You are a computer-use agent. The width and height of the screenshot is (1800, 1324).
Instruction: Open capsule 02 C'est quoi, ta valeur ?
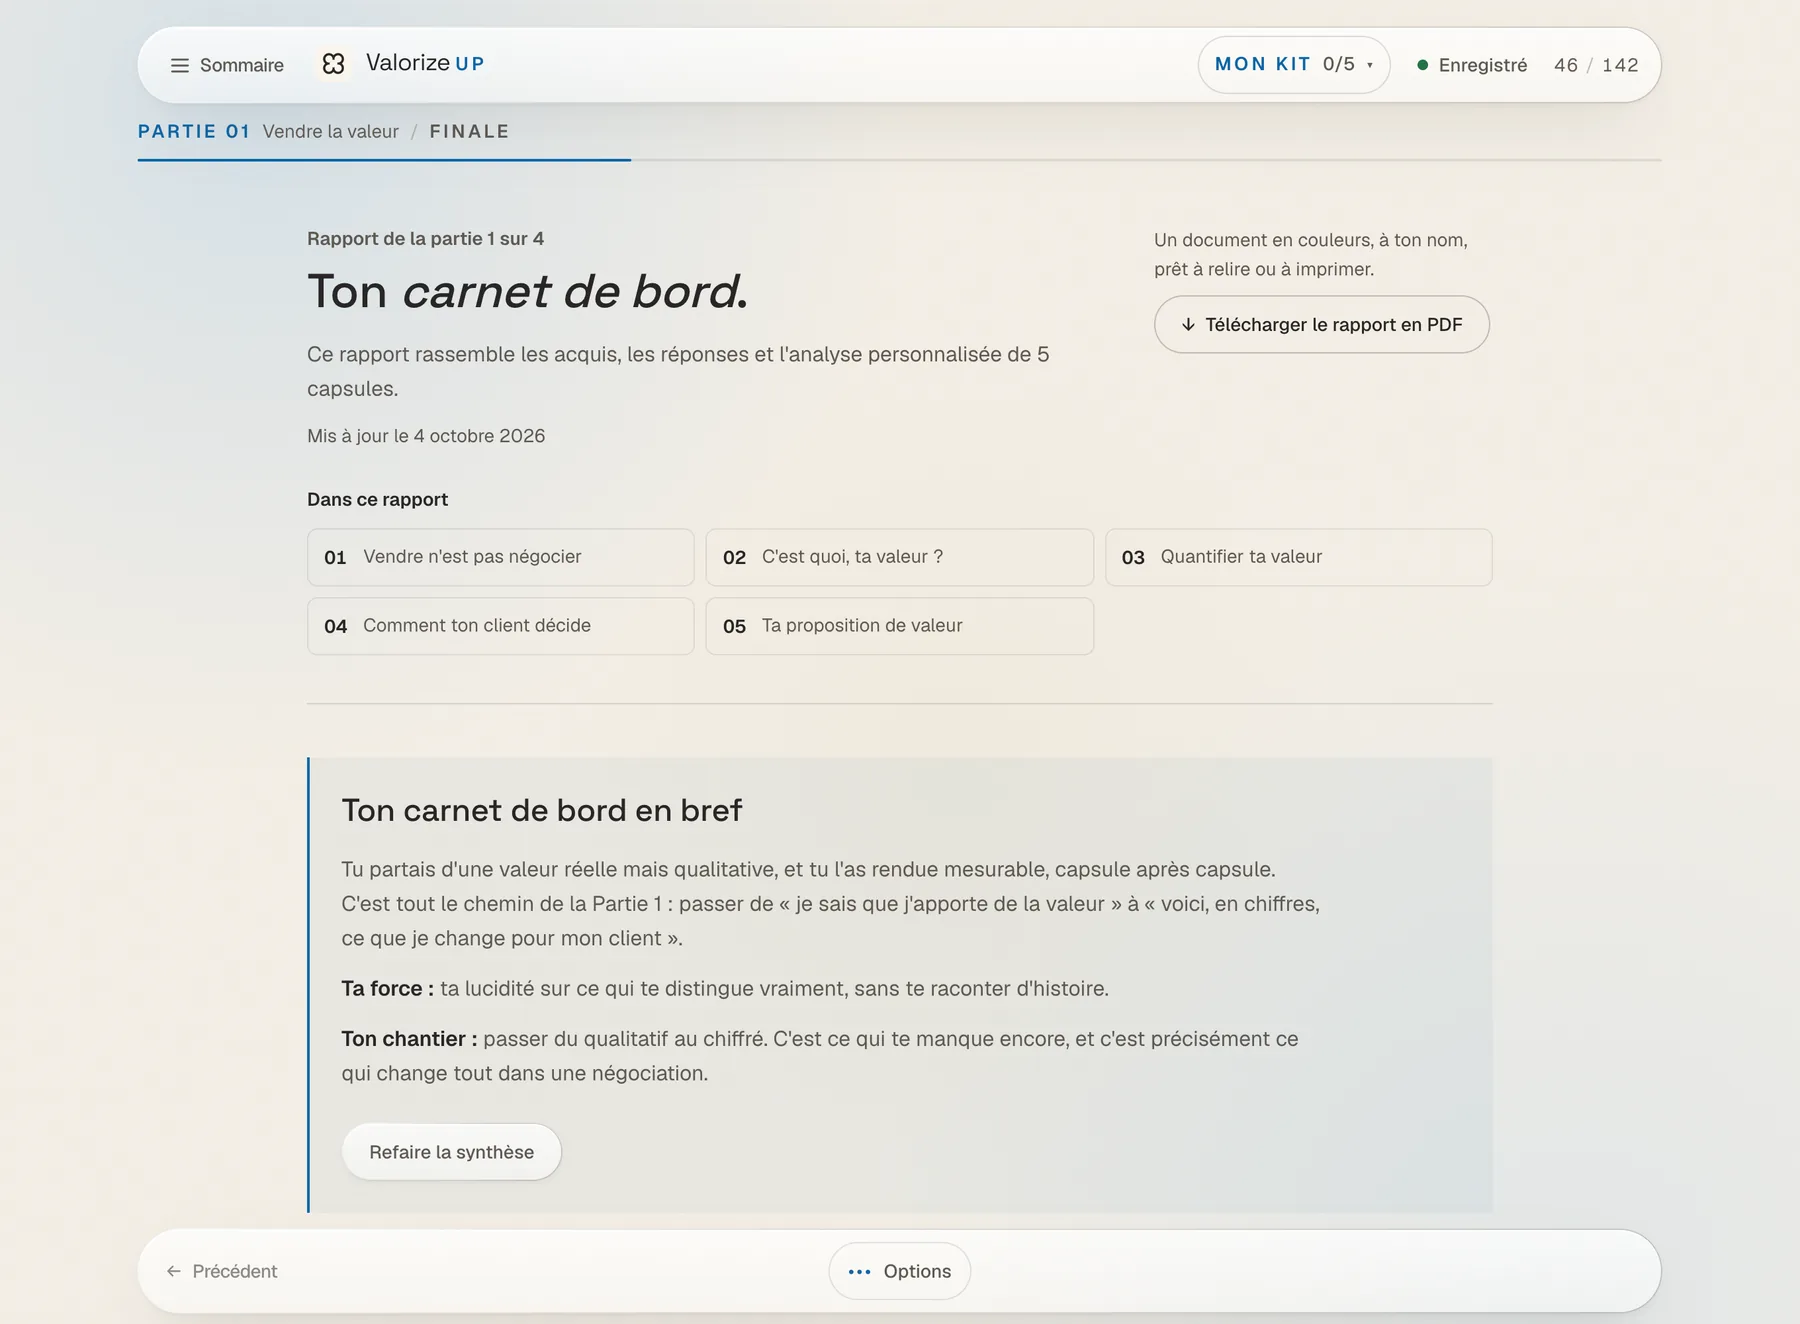[x=899, y=557]
